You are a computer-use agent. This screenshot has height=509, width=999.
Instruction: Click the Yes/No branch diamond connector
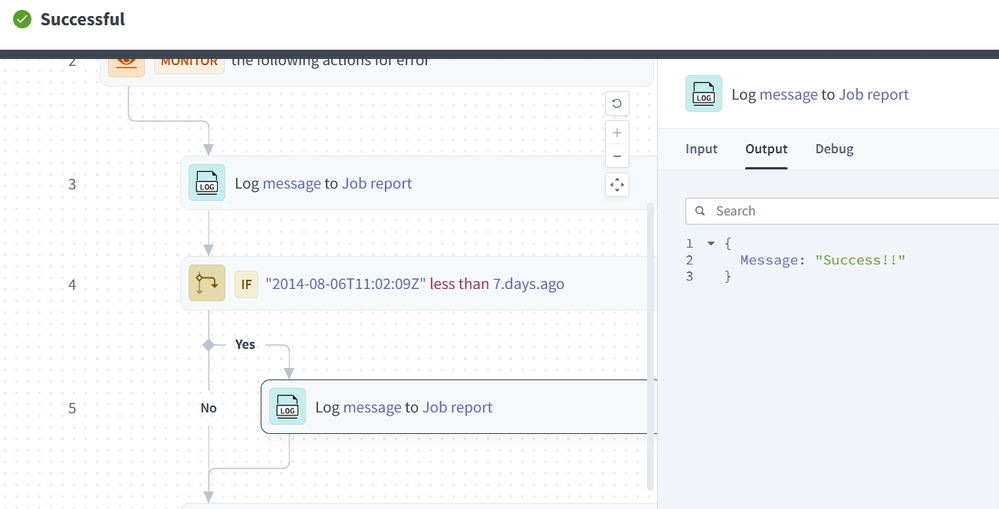[208, 345]
